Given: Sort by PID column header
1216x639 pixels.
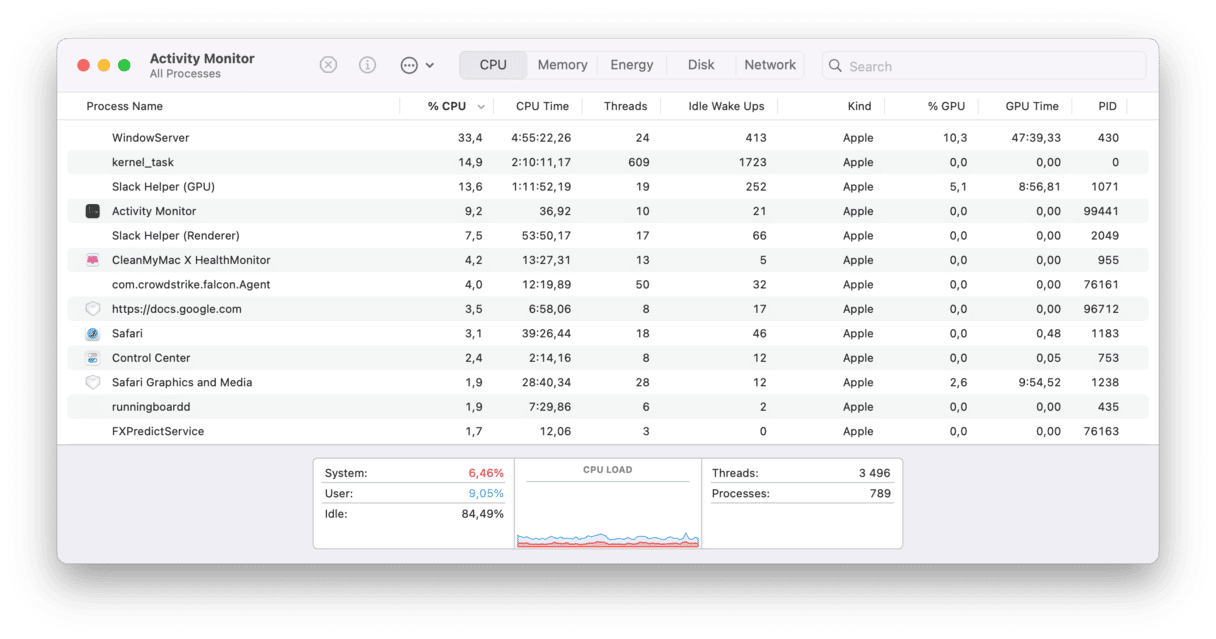Looking at the screenshot, I should click(x=1107, y=106).
